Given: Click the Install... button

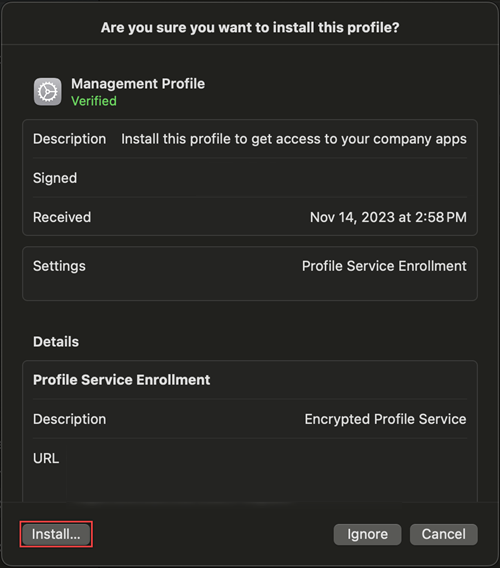Looking at the screenshot, I should click(56, 534).
